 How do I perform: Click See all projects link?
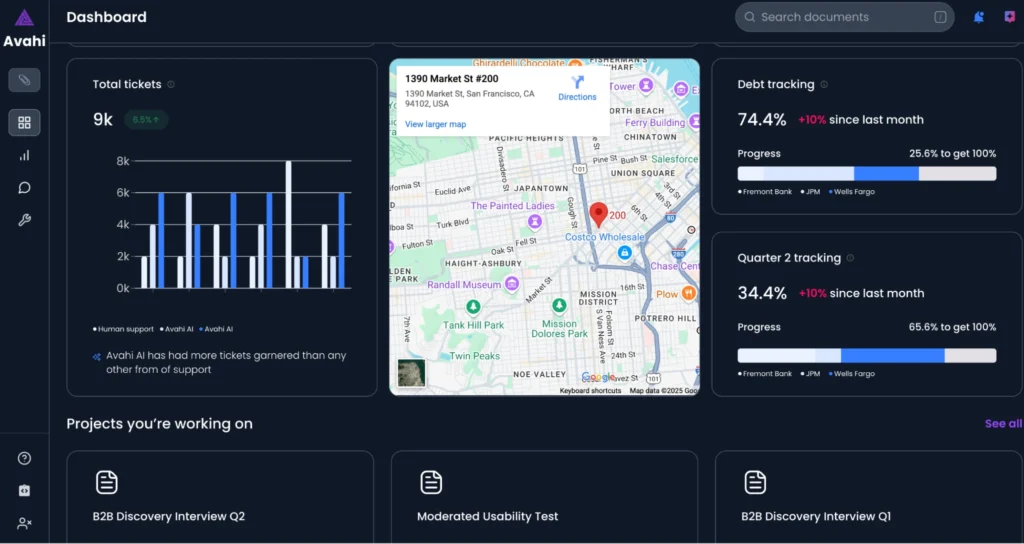click(x=1003, y=424)
